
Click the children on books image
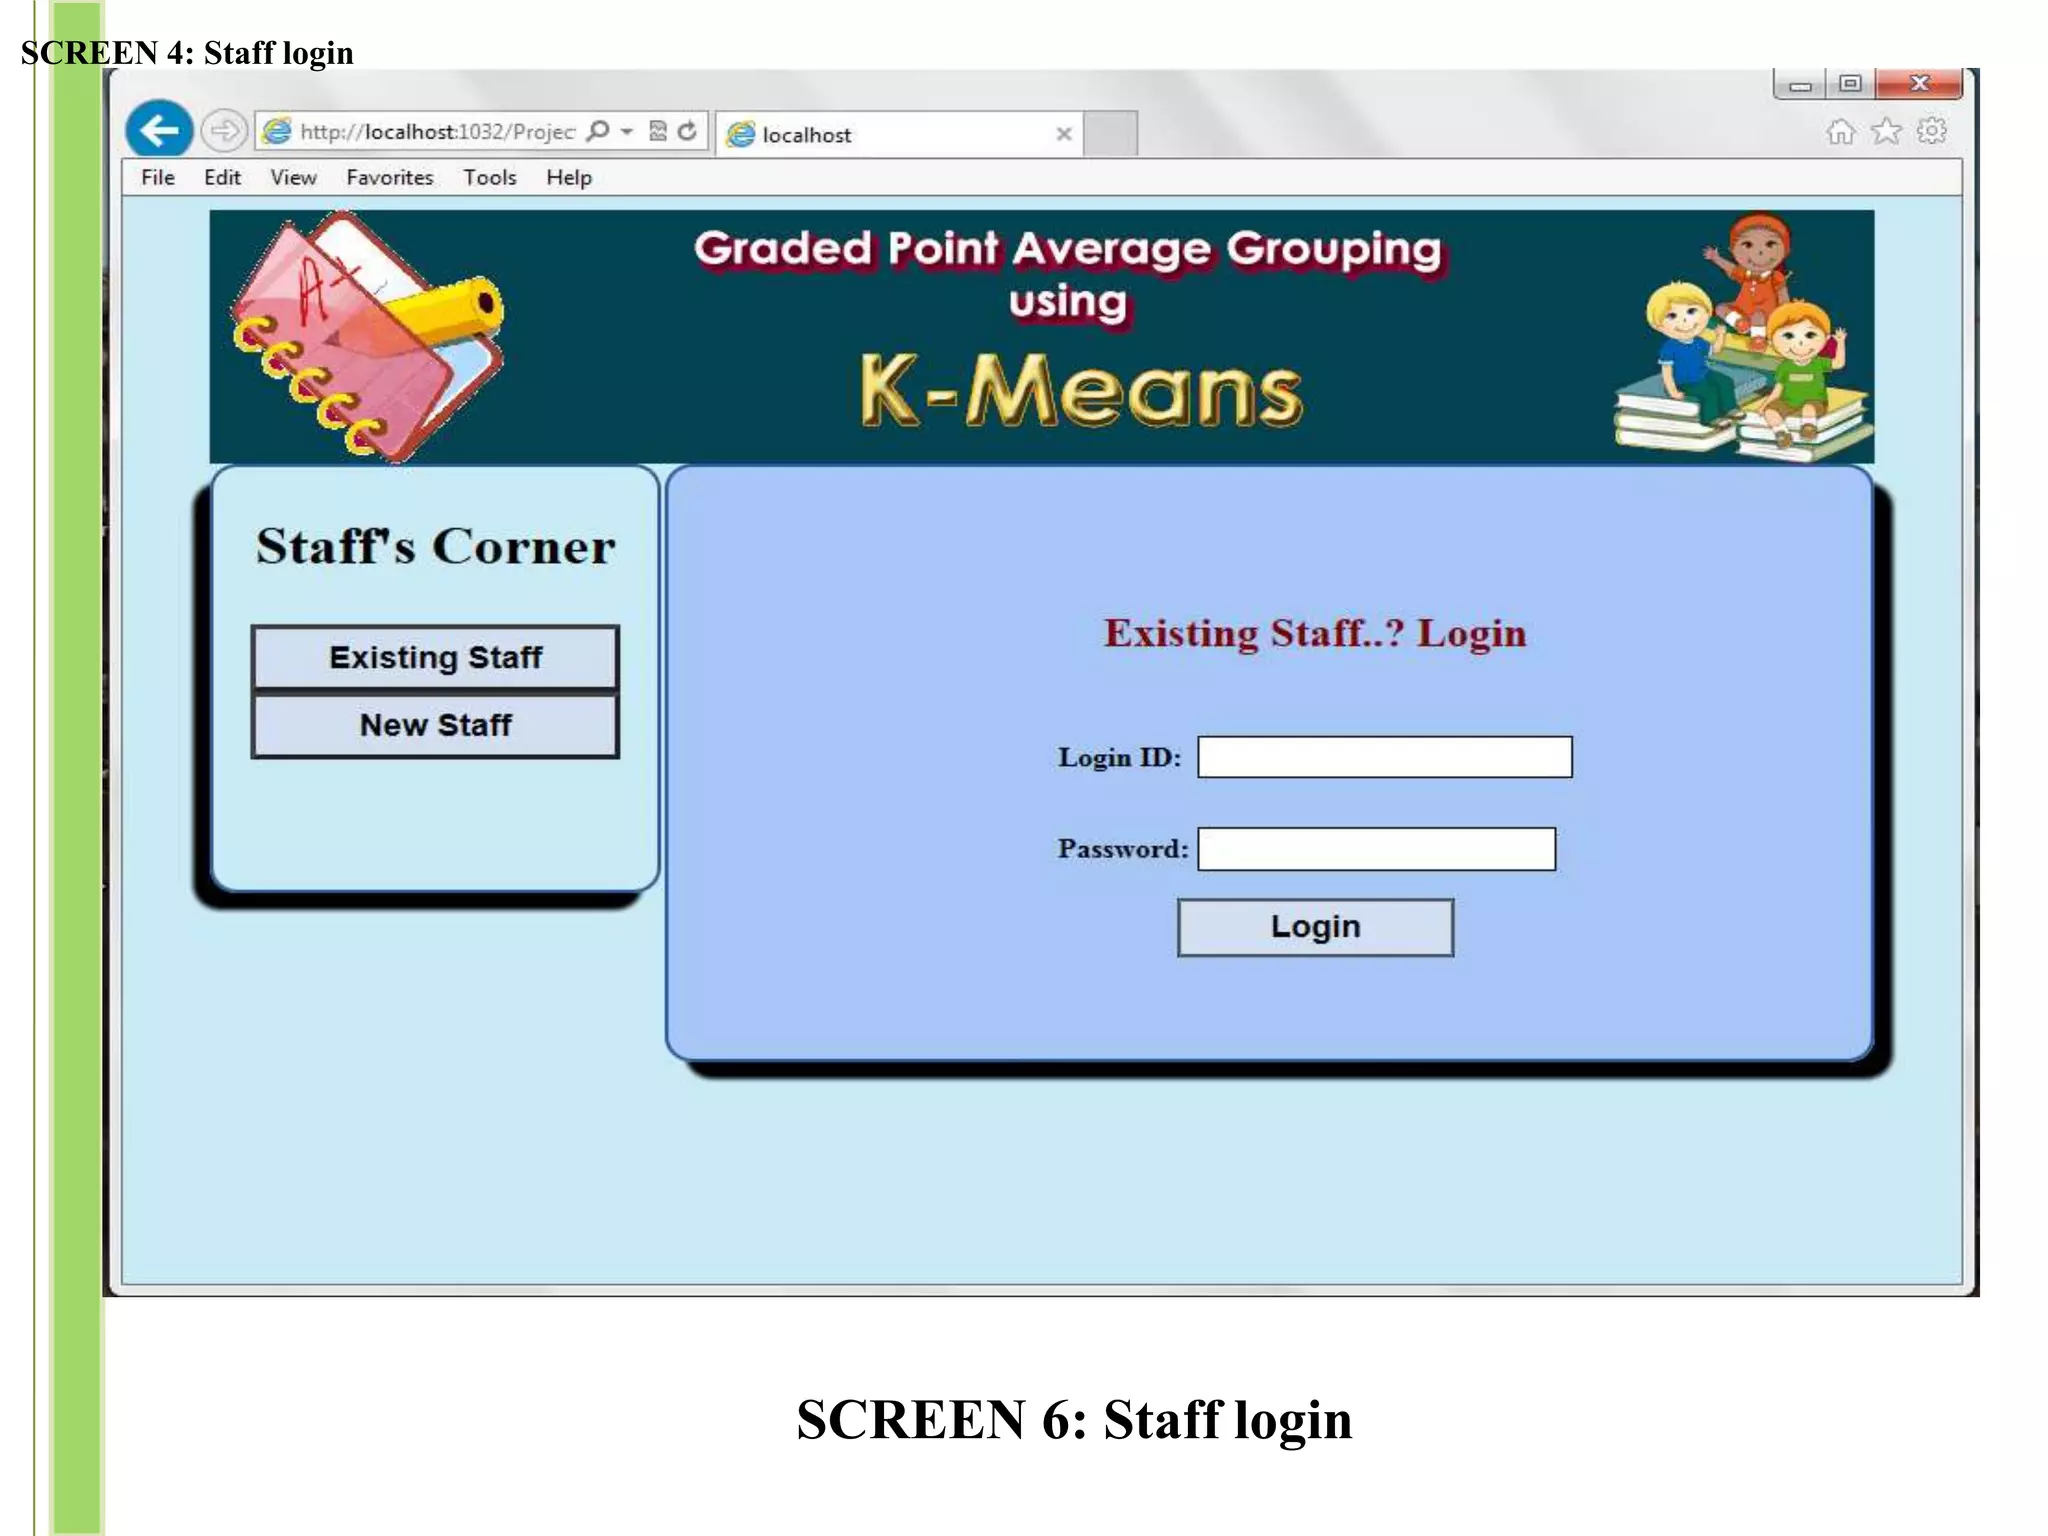1744,337
